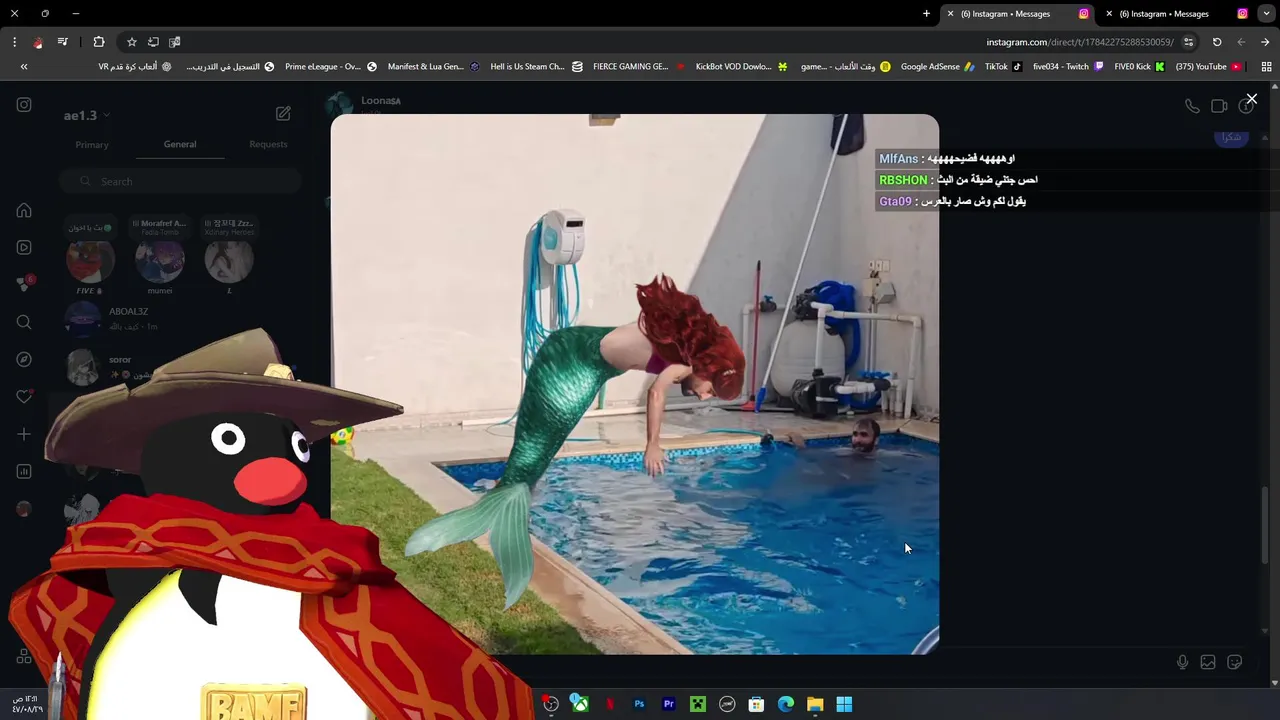The image size is (1280, 720).
Task: Switch to the Primary tab
Action: click(x=92, y=145)
